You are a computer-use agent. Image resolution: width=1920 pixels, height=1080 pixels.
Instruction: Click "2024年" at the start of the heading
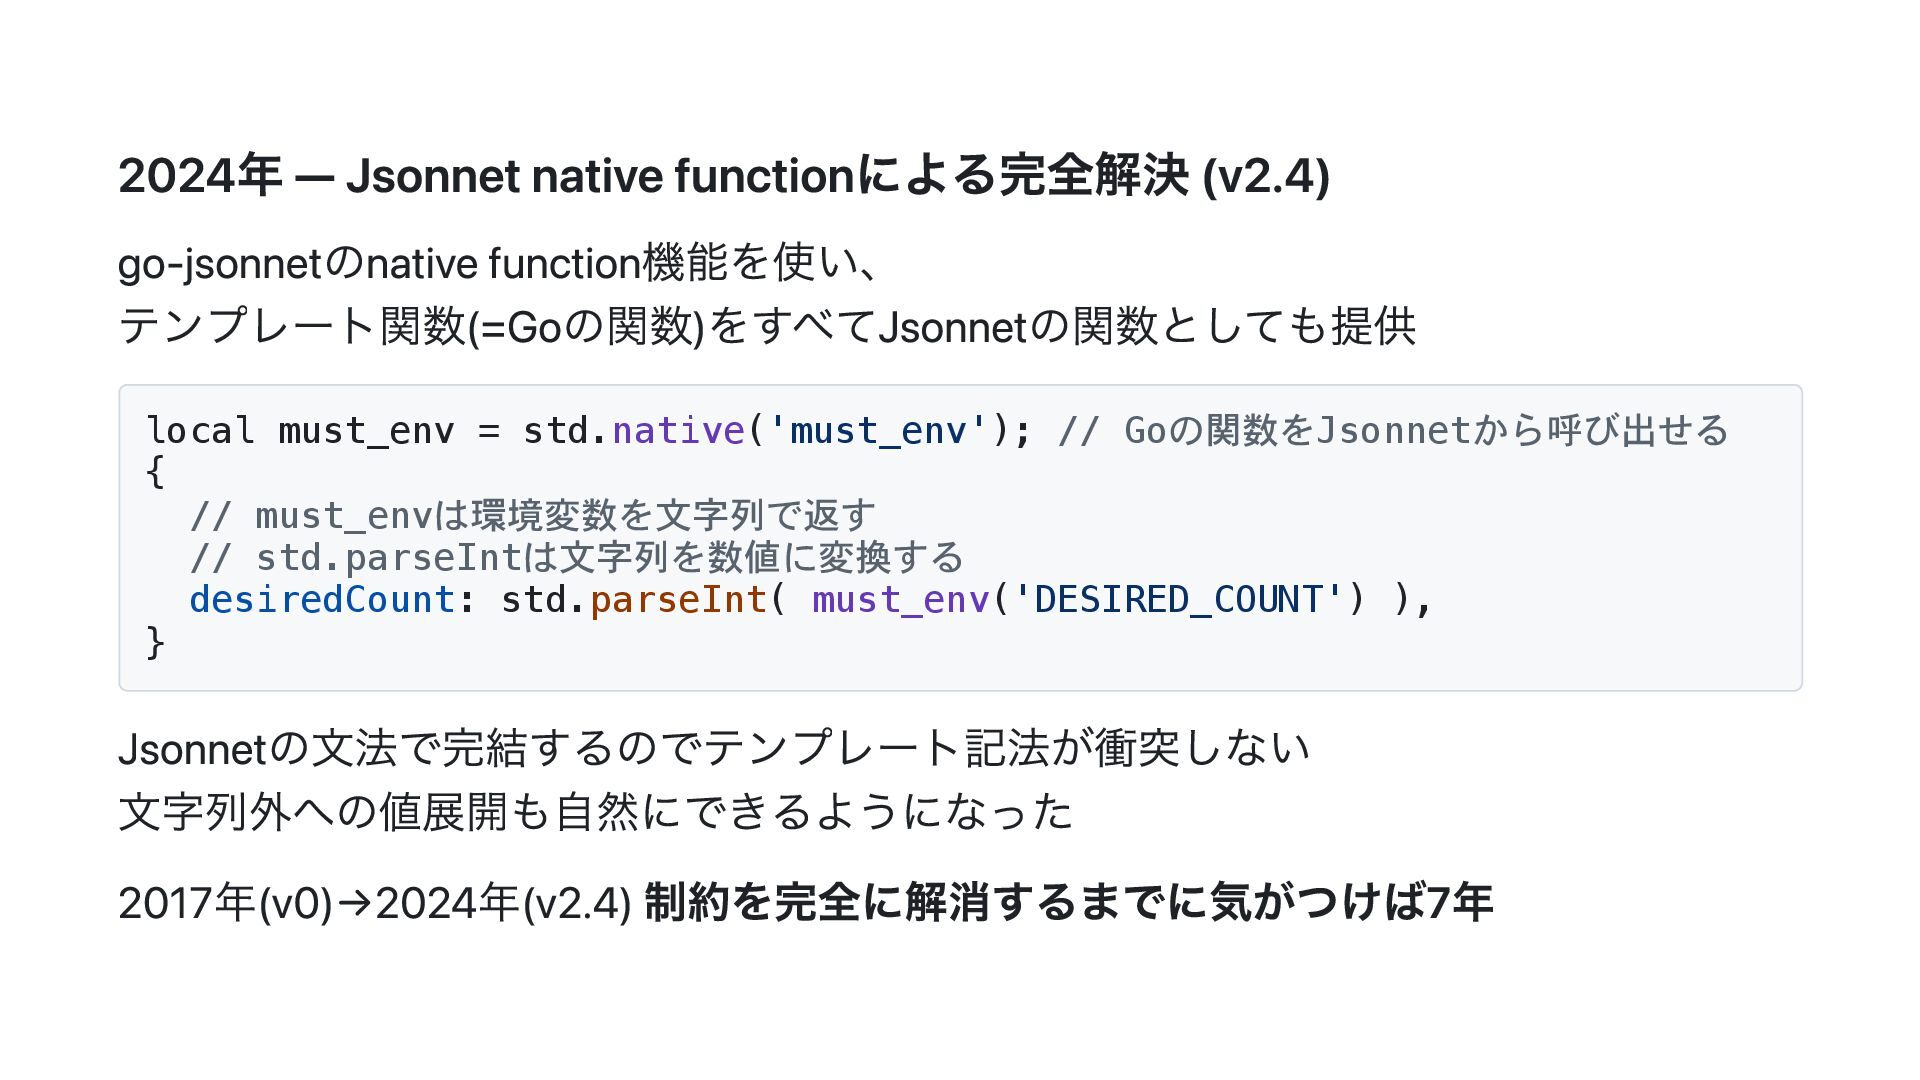199,176
